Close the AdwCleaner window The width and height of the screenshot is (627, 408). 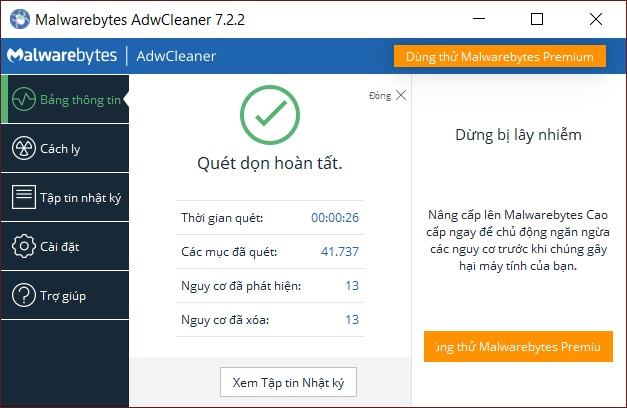point(596,19)
